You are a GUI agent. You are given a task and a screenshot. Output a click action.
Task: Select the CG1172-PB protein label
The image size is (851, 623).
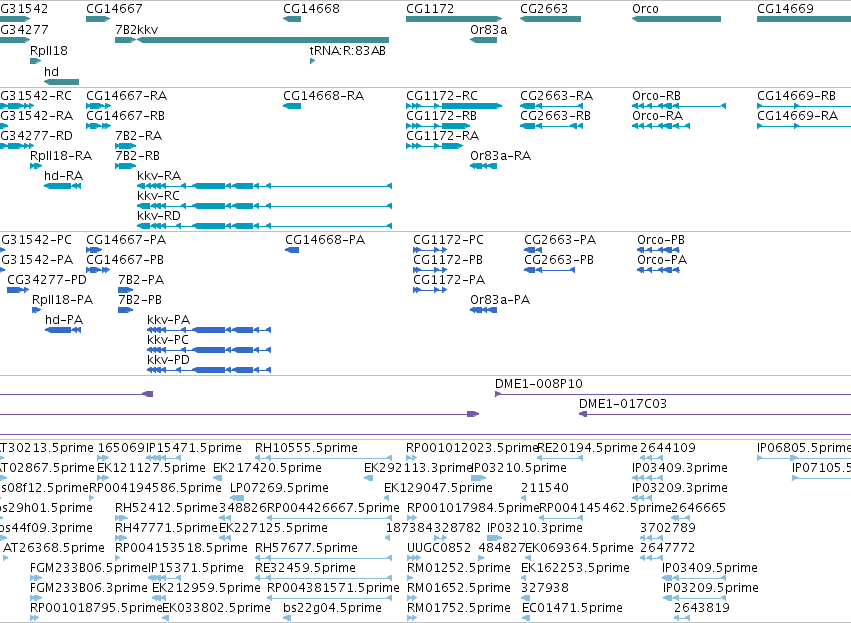click(448, 260)
